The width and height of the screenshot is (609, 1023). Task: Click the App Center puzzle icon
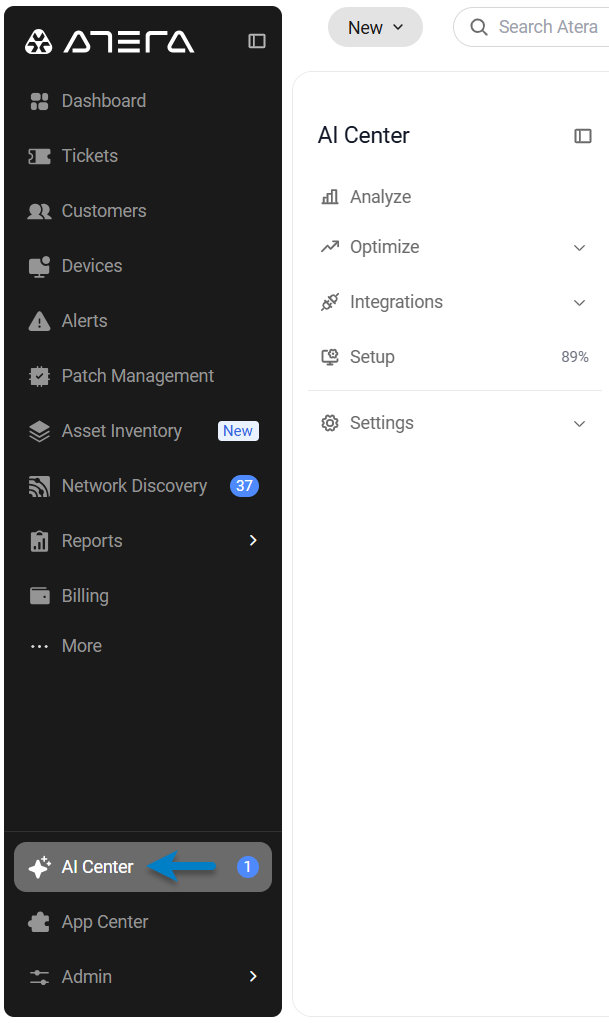pyautogui.click(x=39, y=922)
